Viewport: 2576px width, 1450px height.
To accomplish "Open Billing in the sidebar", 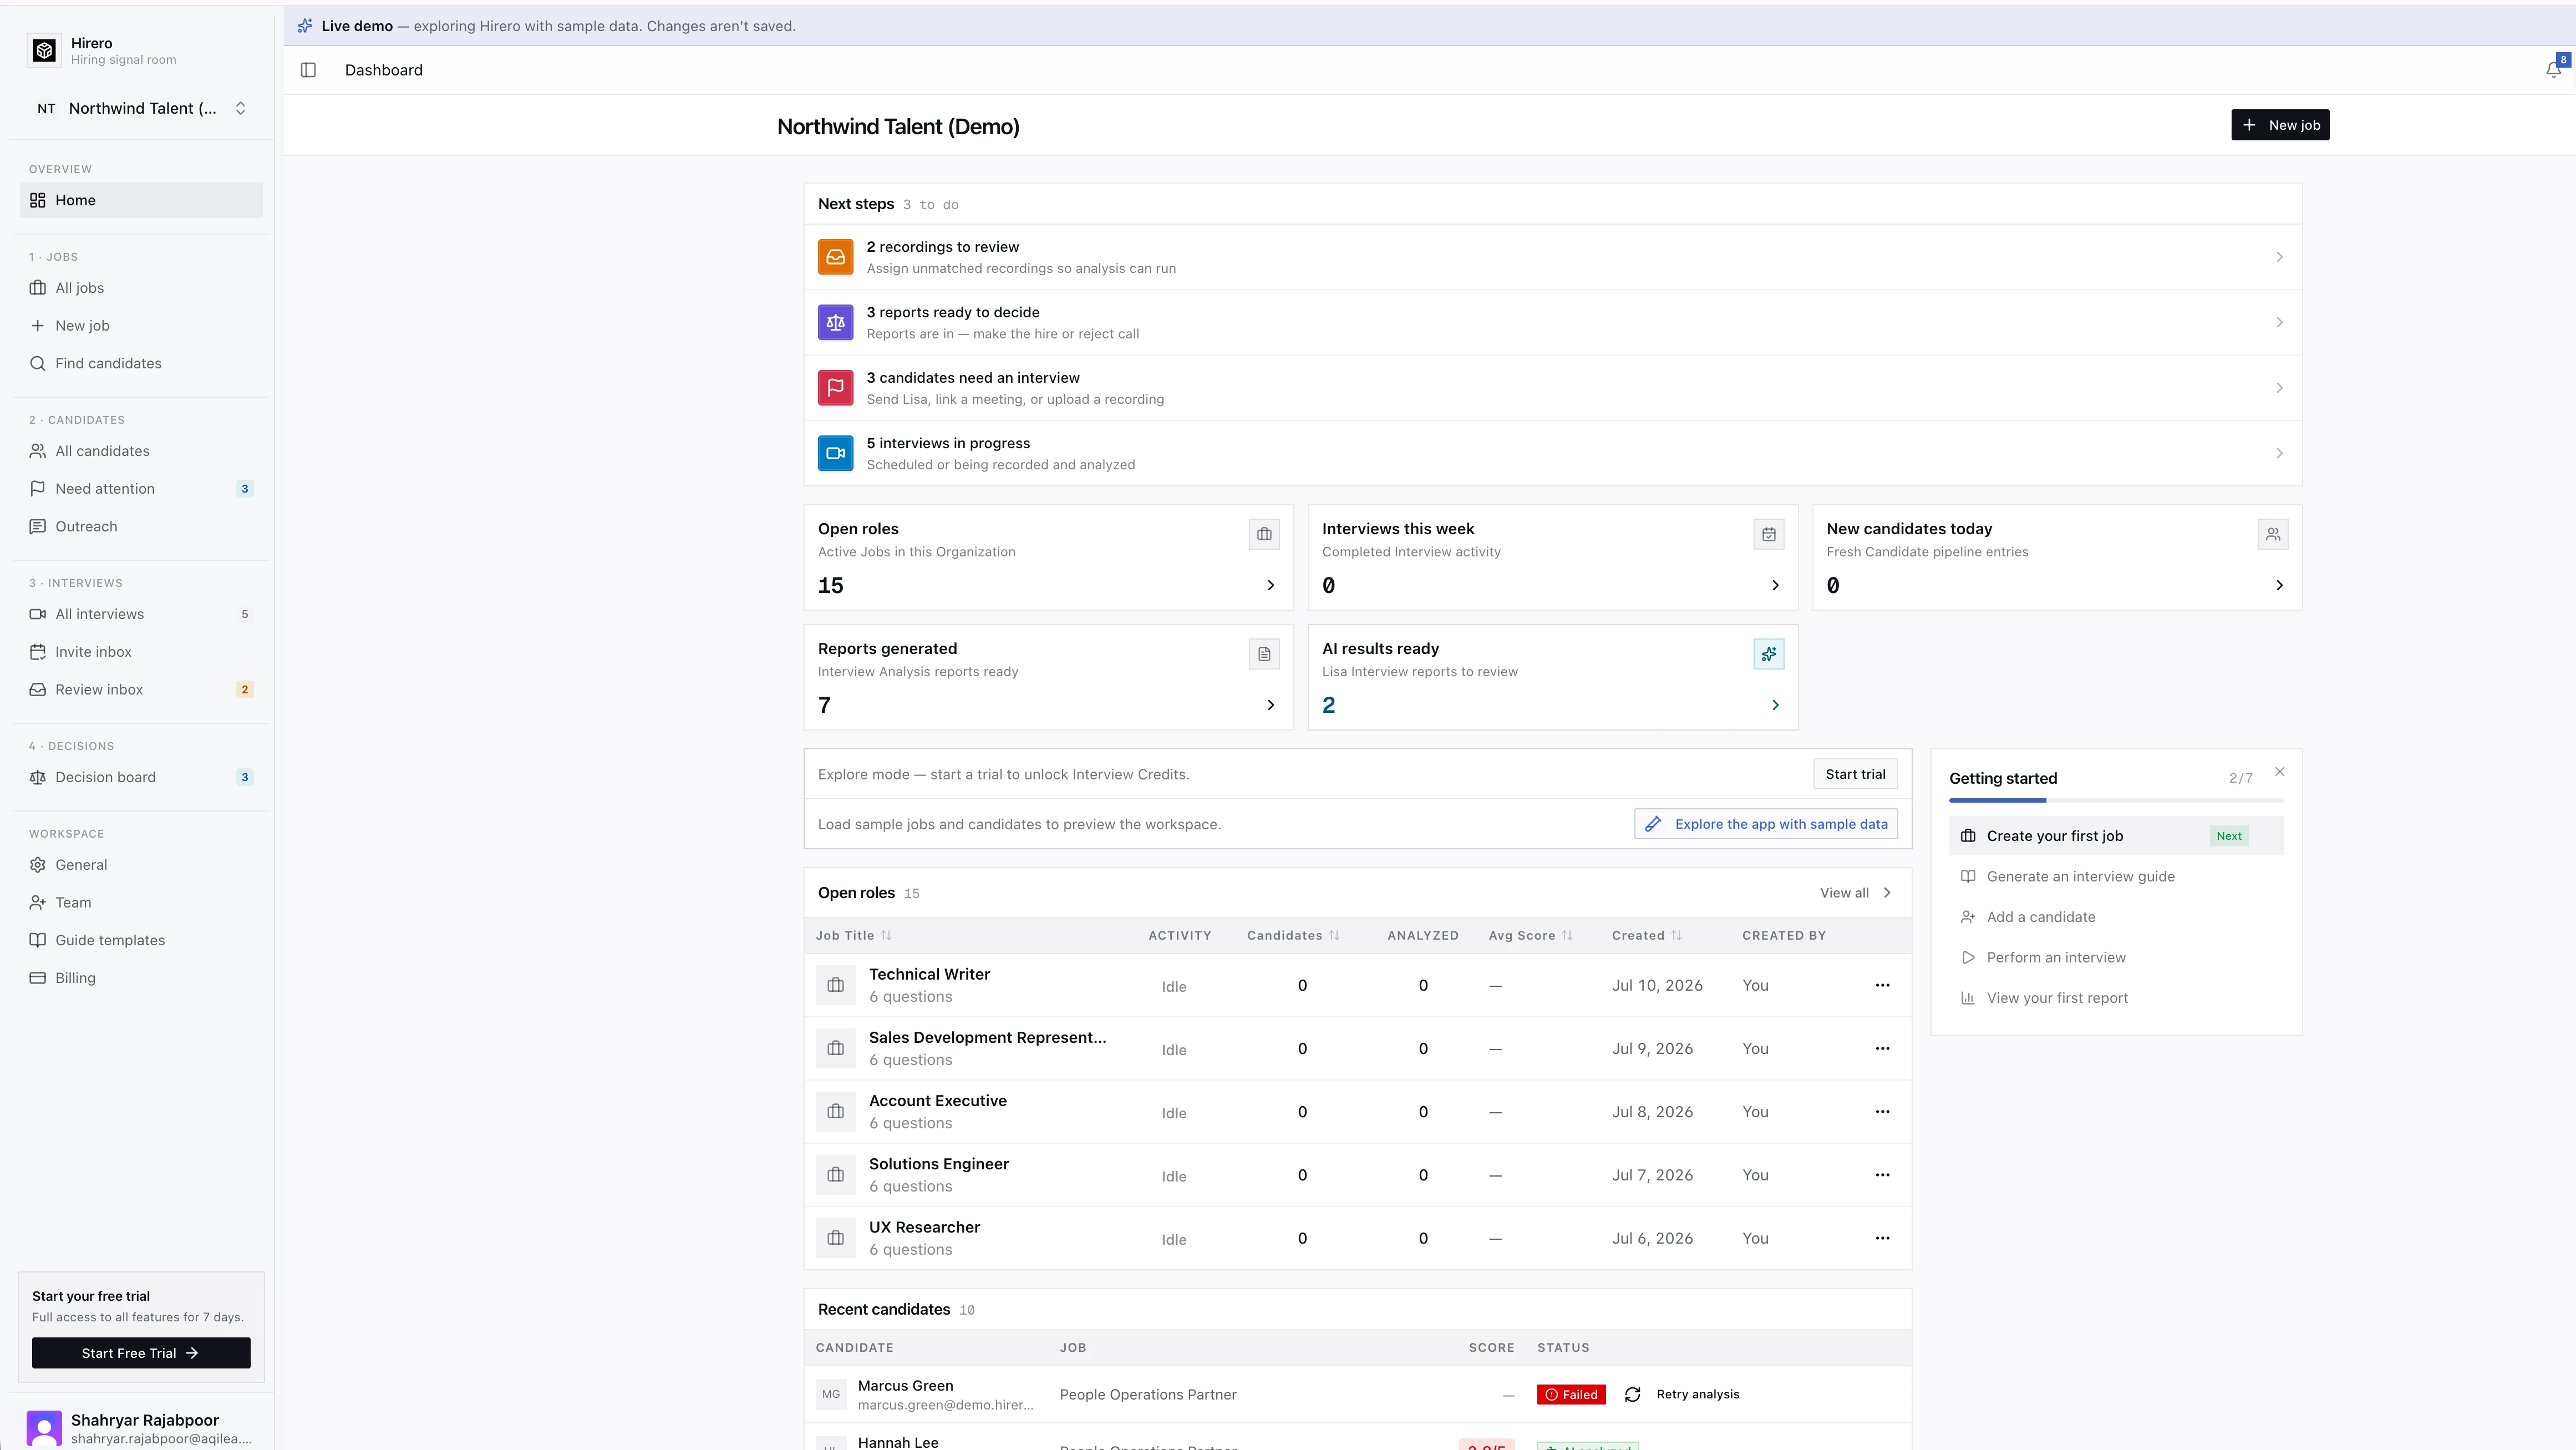I will [141, 978].
